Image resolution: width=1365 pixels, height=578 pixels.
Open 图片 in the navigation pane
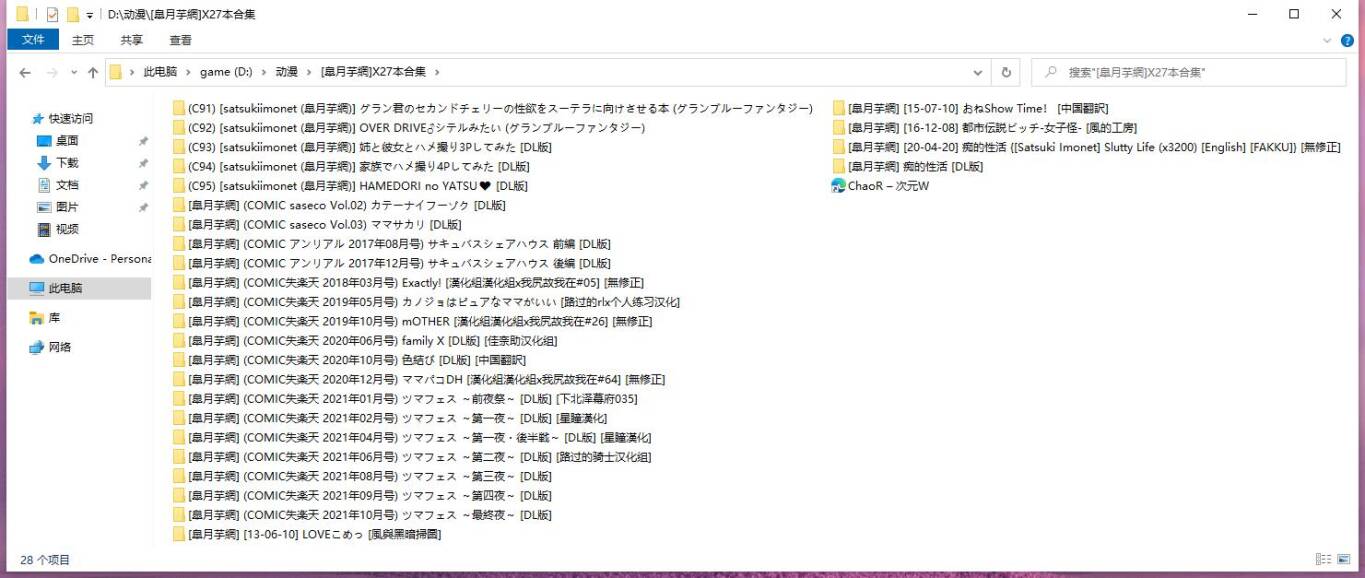[x=67, y=207]
